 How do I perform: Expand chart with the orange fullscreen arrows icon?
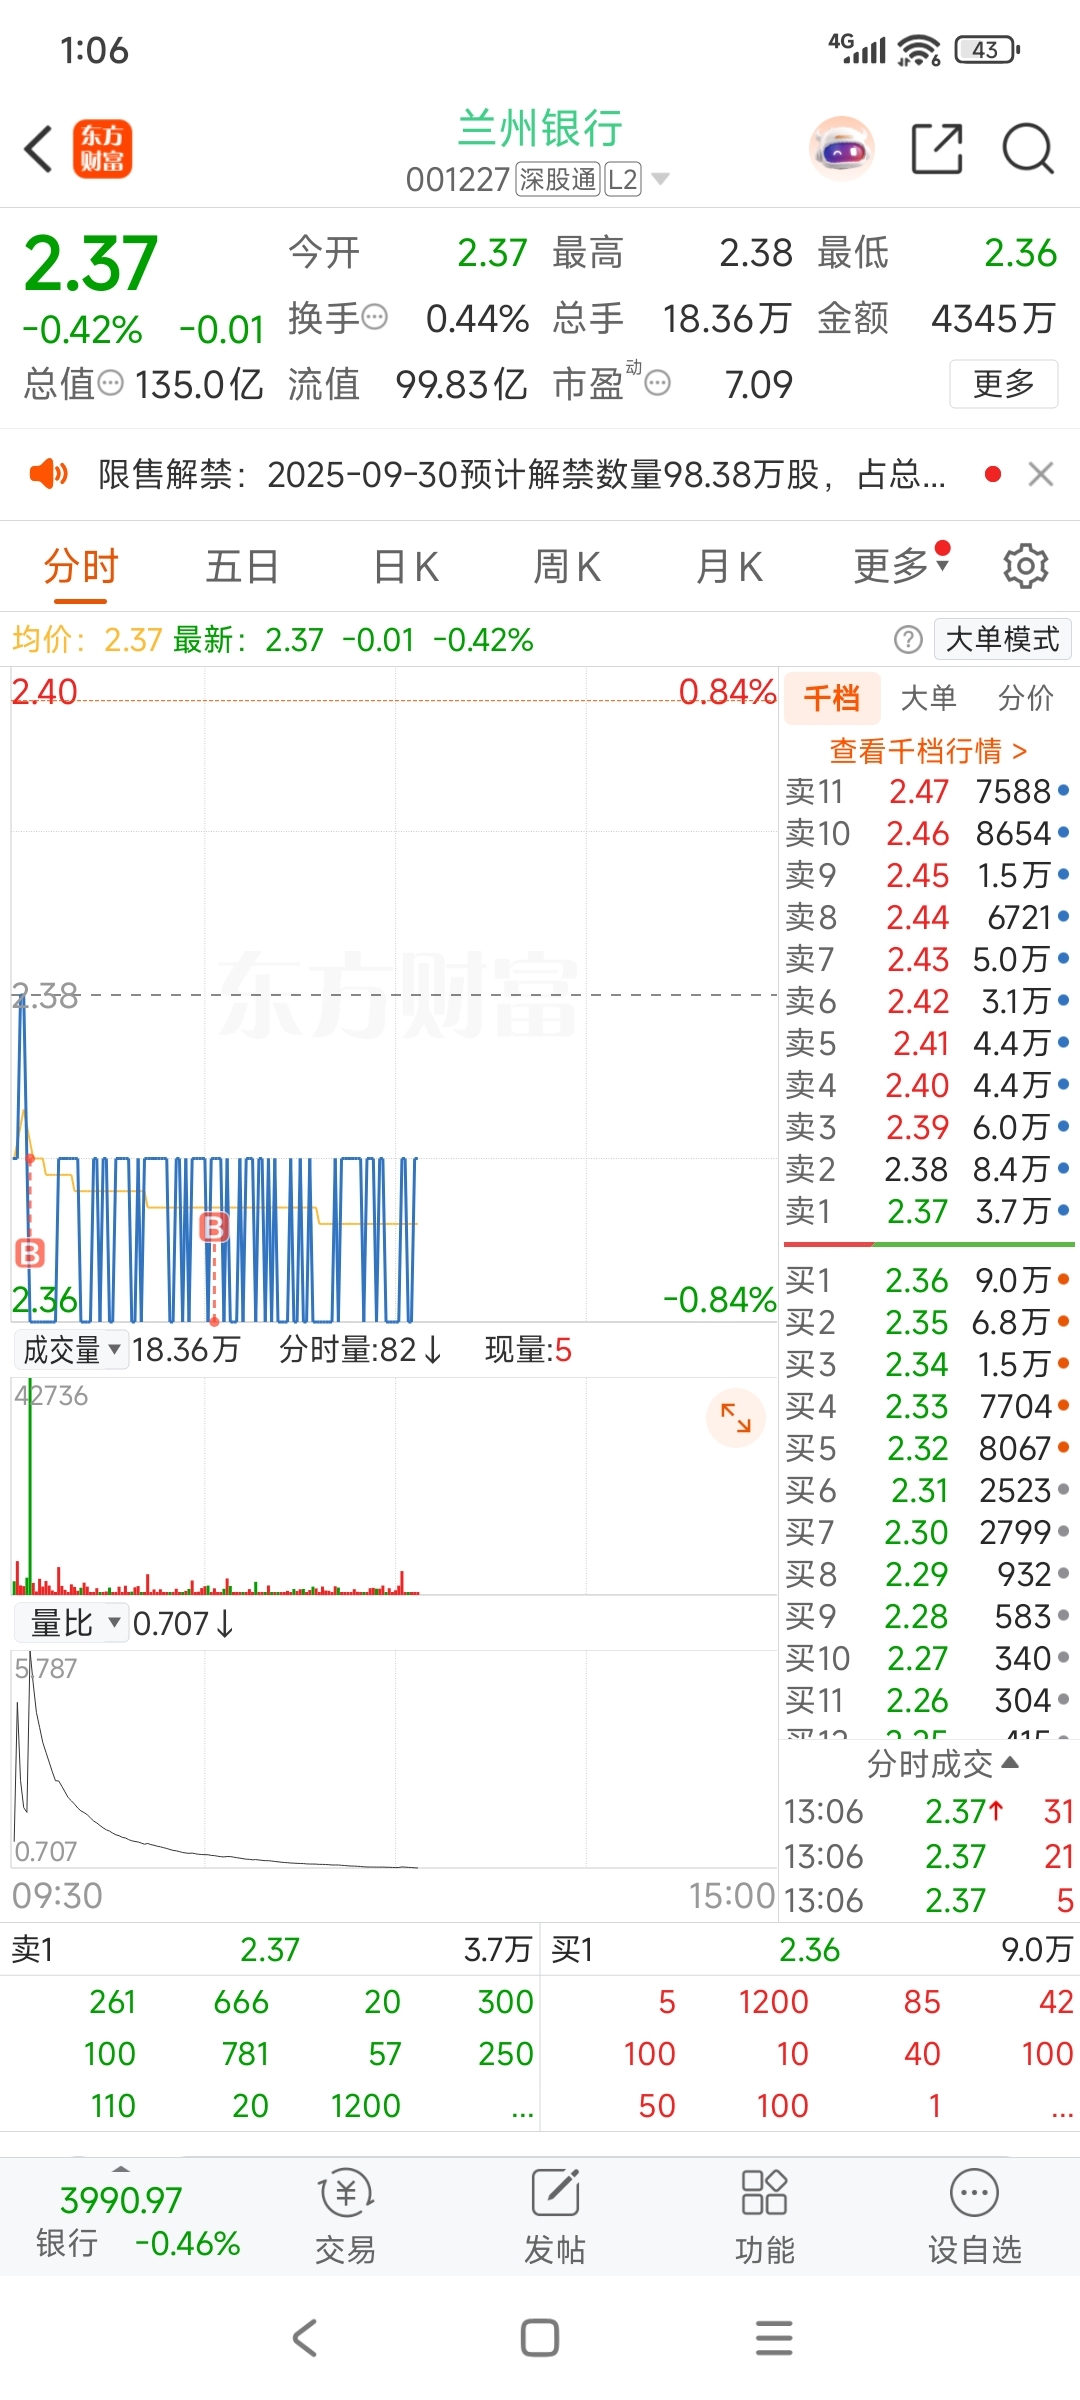[x=736, y=1417]
